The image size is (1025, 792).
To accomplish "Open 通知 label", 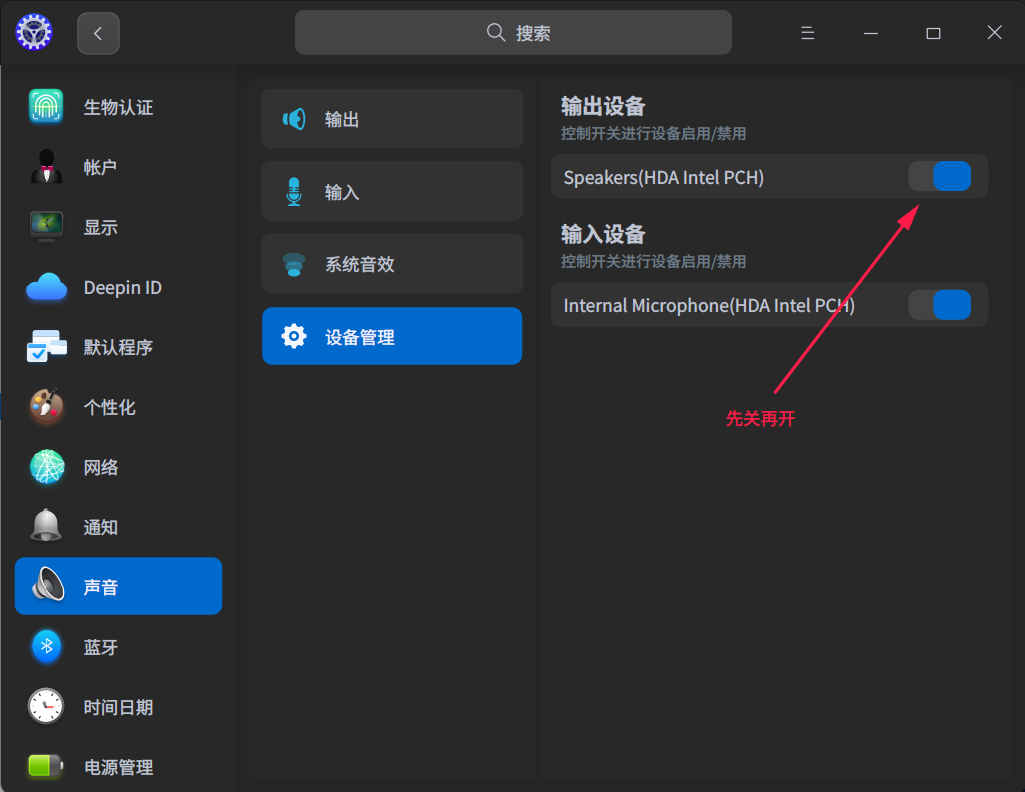I will click(101, 527).
